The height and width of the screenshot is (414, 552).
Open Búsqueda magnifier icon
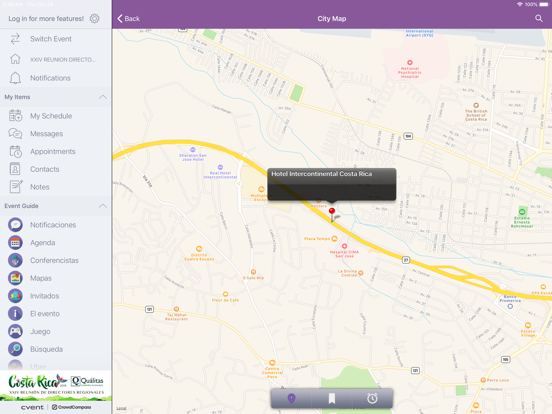15,349
